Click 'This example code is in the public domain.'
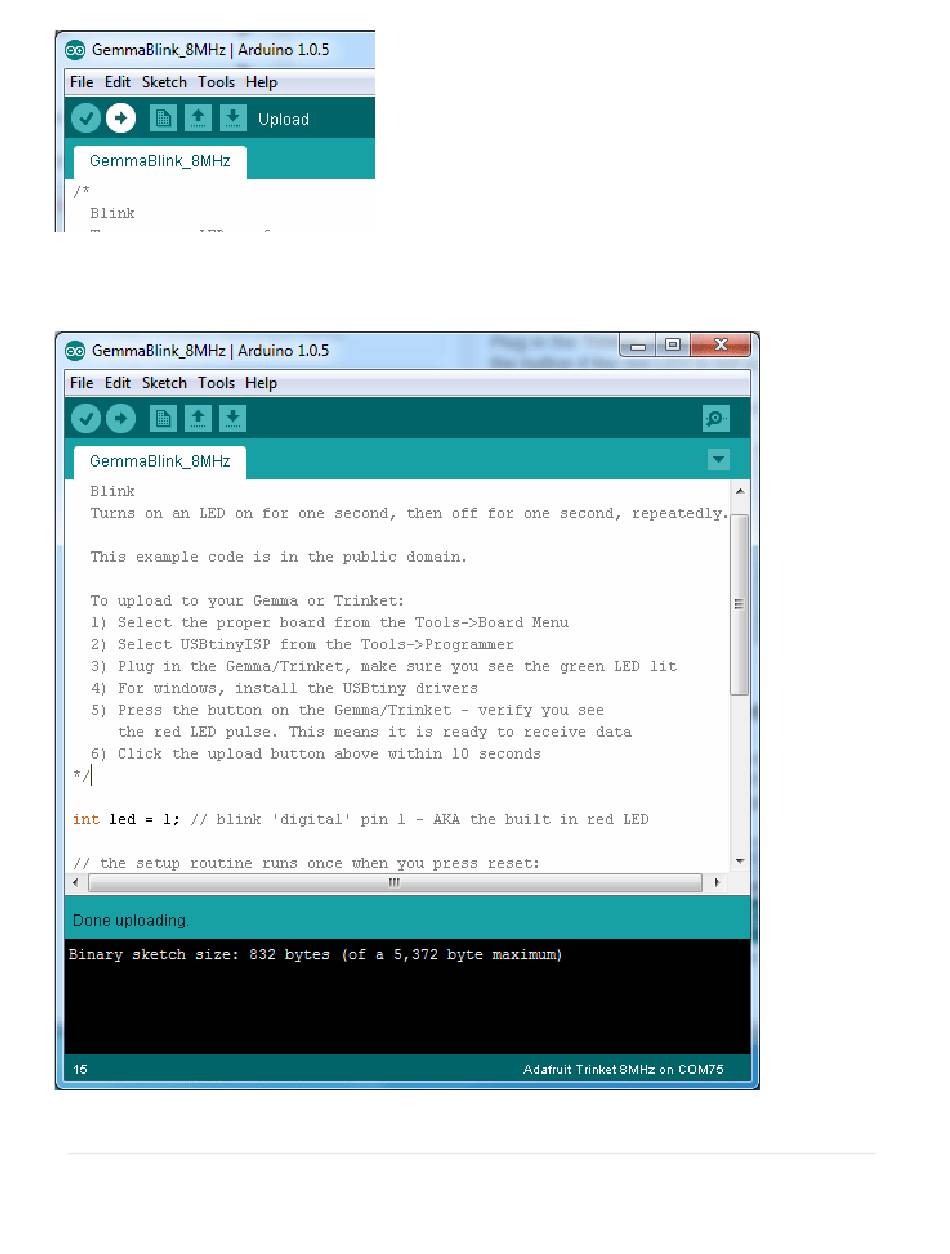Screen dimensions: 950x1254 point(279,557)
